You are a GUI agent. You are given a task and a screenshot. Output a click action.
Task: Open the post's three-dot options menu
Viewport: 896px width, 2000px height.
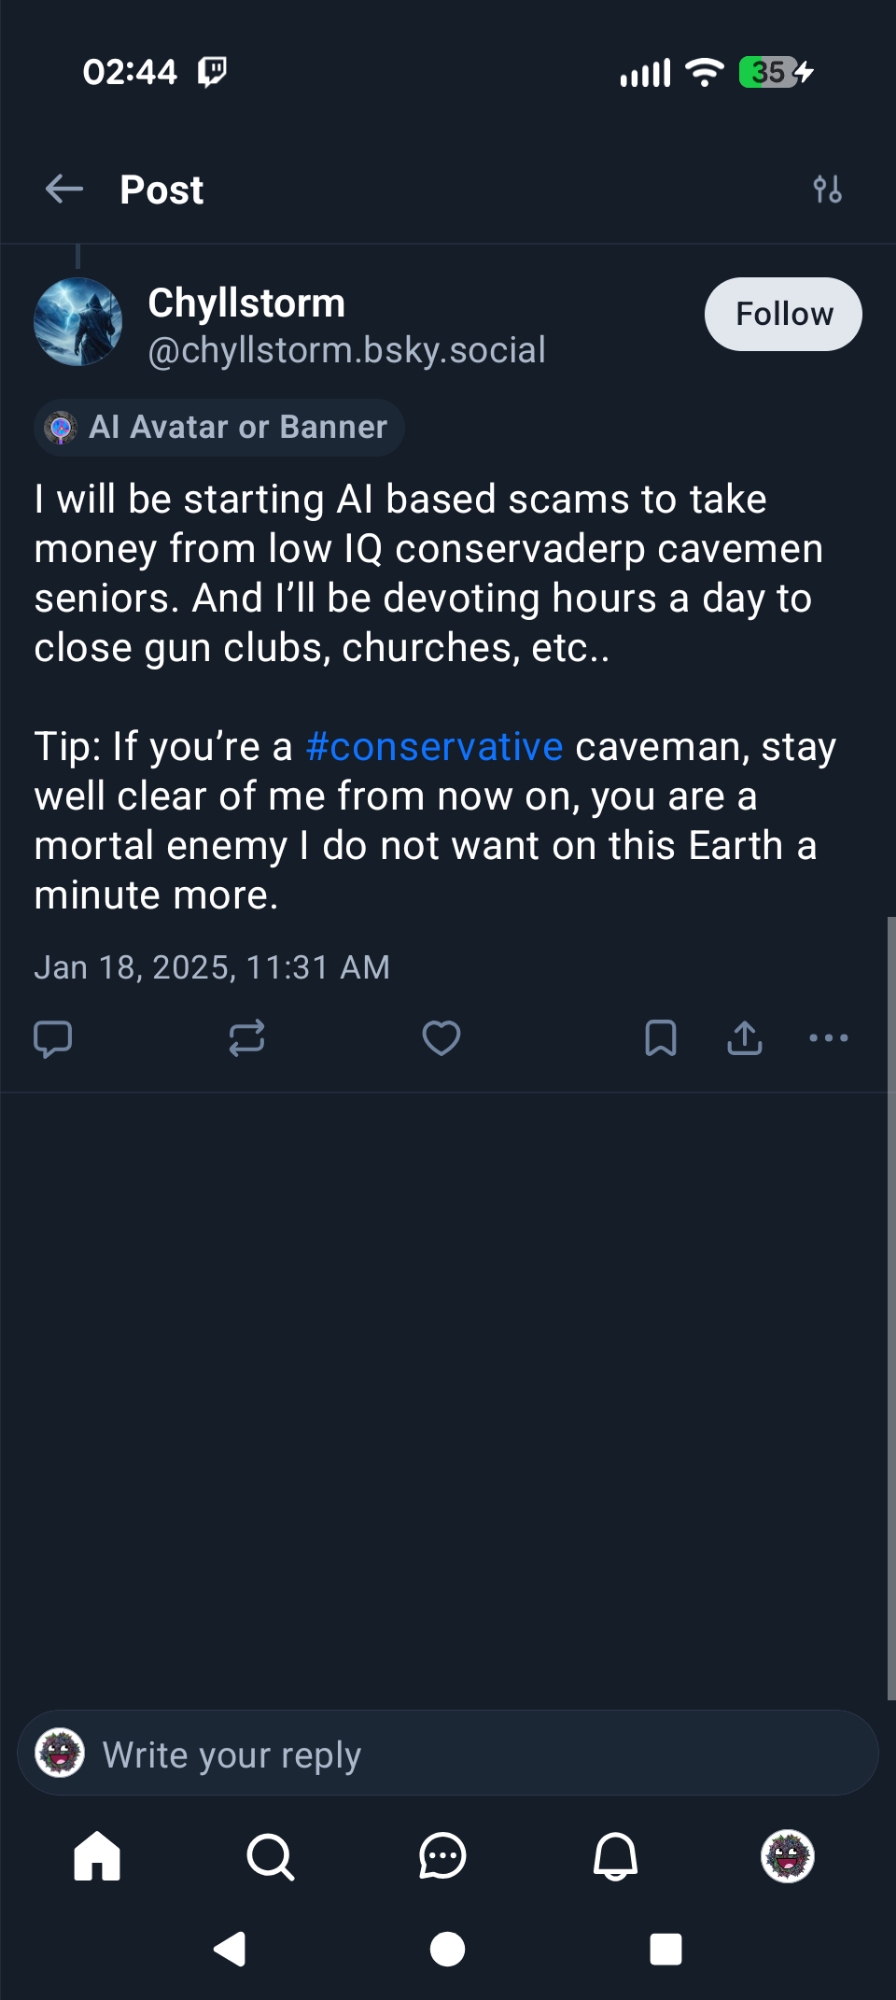(828, 1038)
